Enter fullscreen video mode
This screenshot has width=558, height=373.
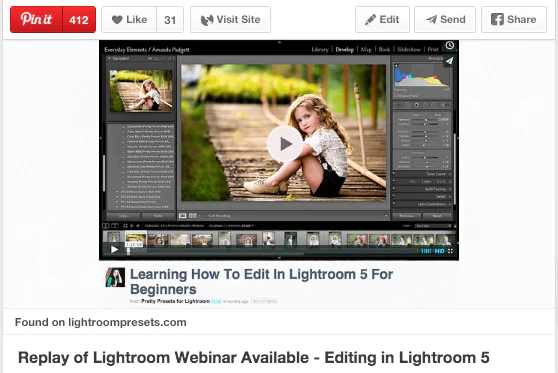click(x=451, y=251)
